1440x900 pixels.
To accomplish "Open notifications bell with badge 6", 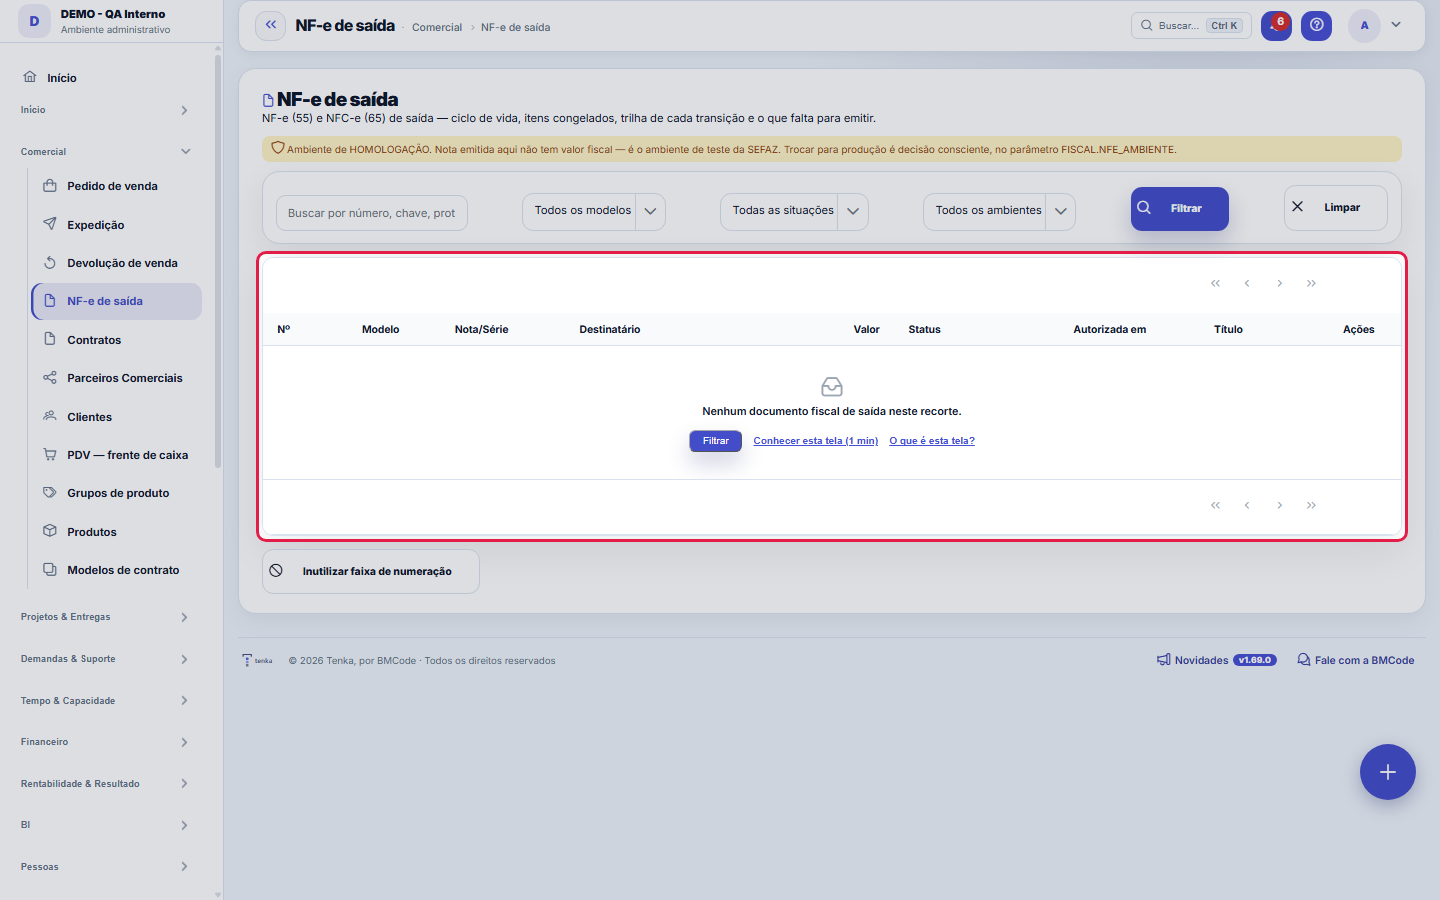I will pyautogui.click(x=1276, y=25).
